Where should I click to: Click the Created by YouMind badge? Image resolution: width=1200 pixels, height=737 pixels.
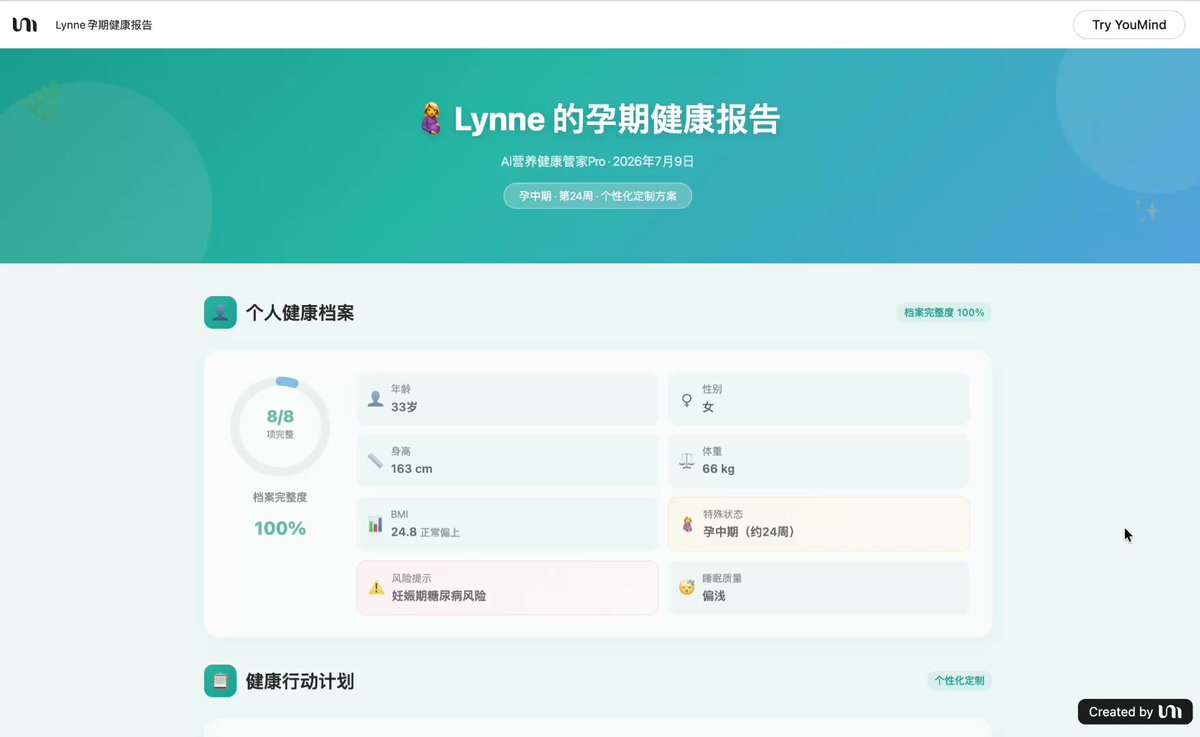pos(1135,712)
